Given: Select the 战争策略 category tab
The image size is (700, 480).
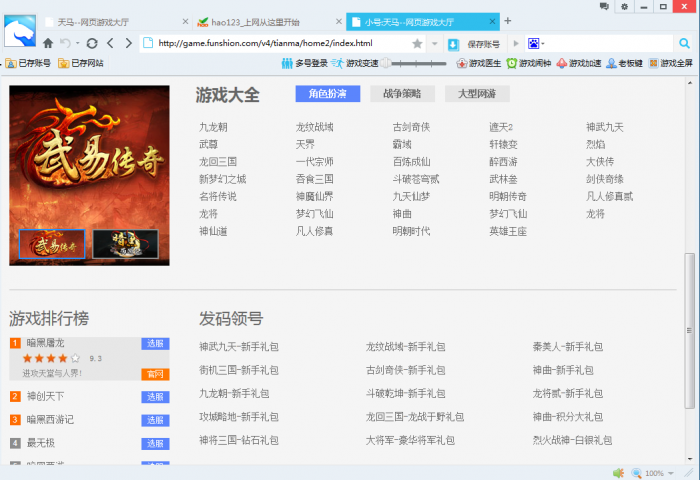Looking at the screenshot, I should tap(402, 94).
